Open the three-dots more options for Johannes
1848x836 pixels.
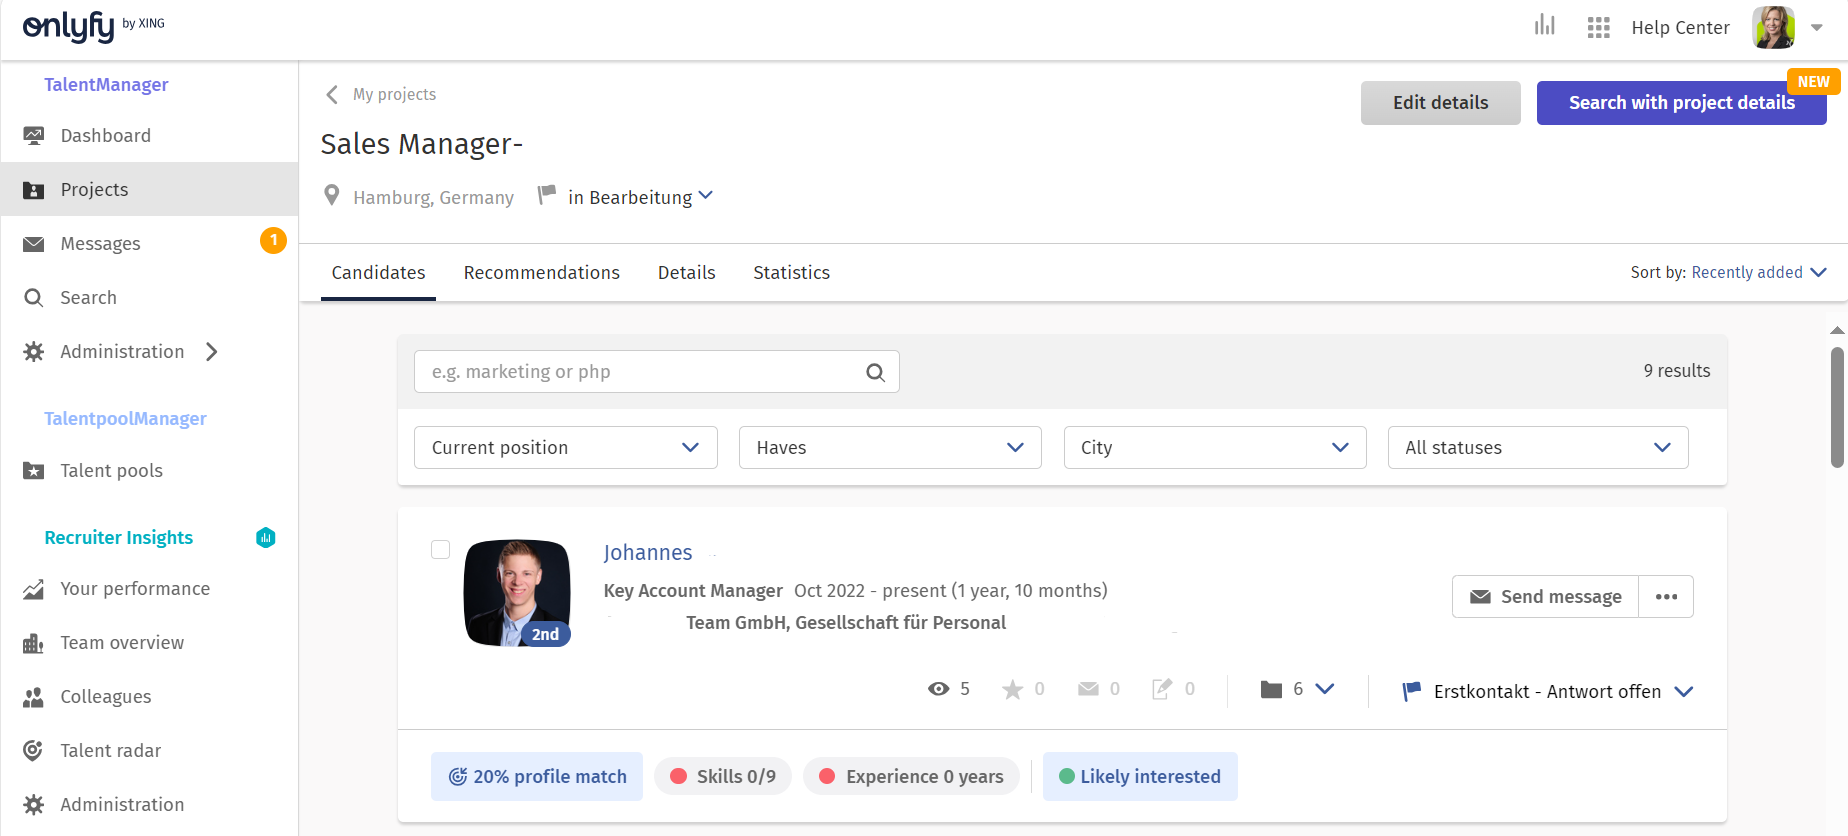coord(1666,597)
